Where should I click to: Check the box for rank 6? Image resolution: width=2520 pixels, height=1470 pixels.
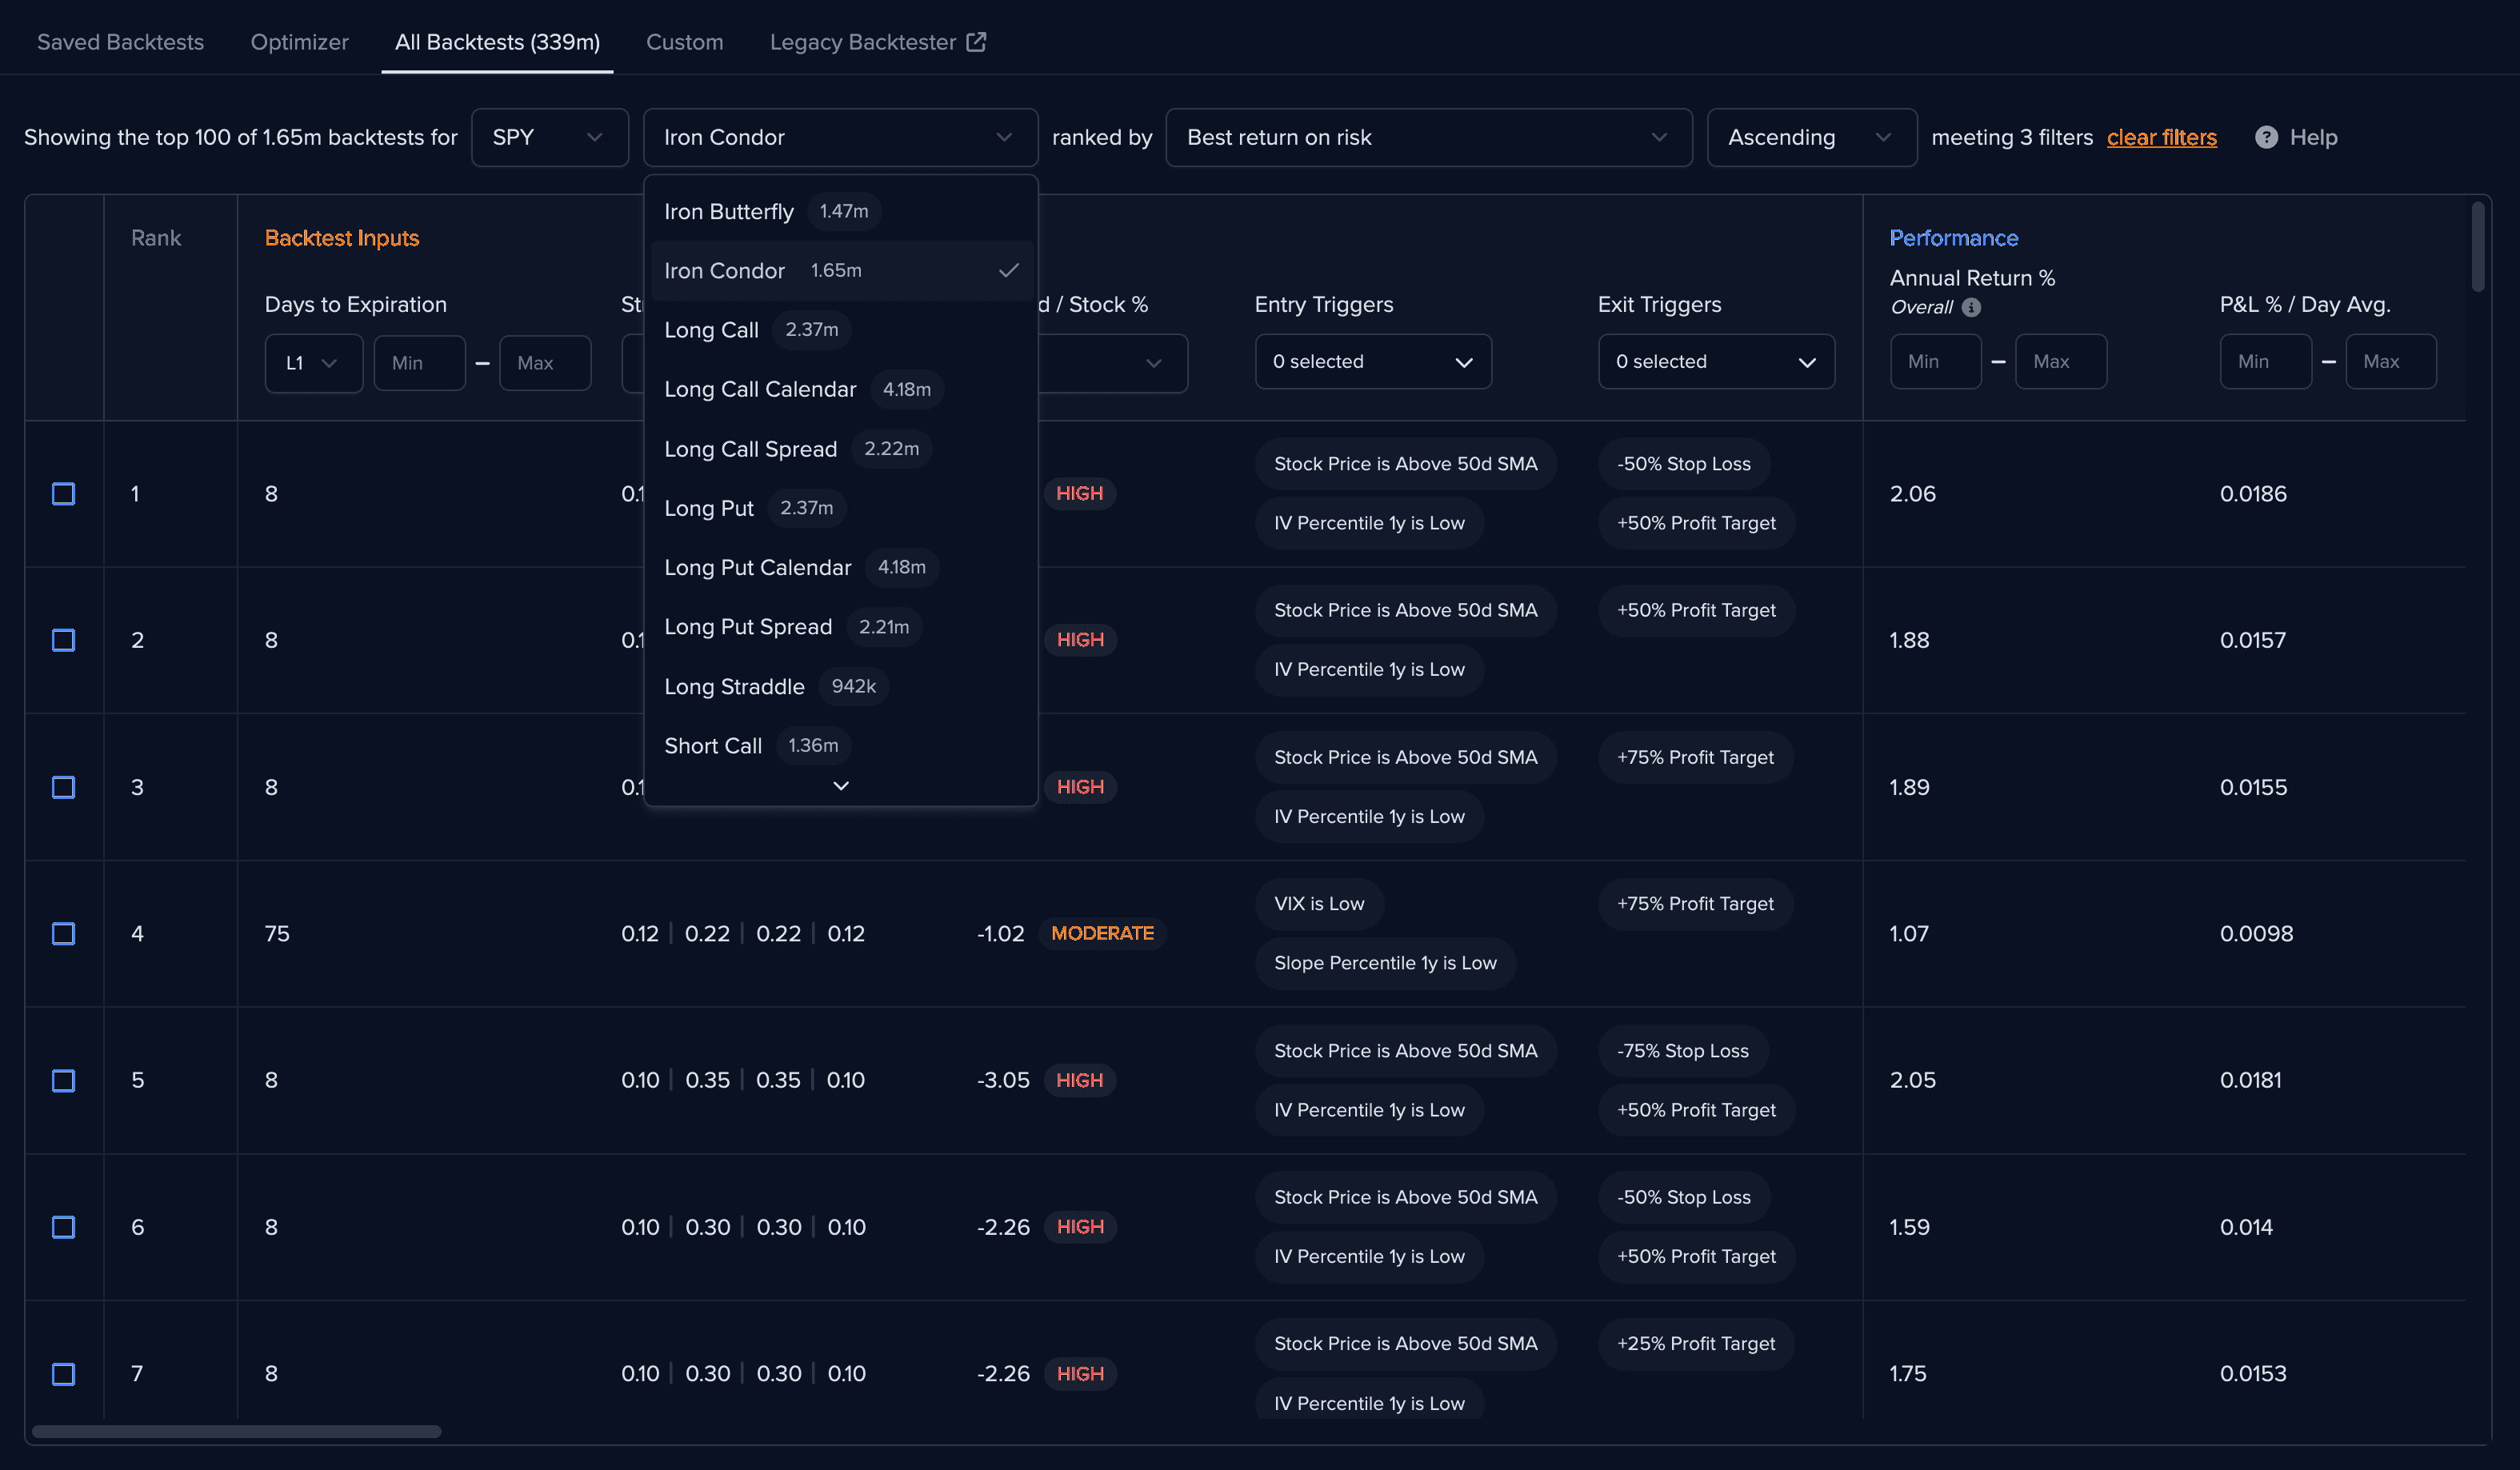point(63,1227)
